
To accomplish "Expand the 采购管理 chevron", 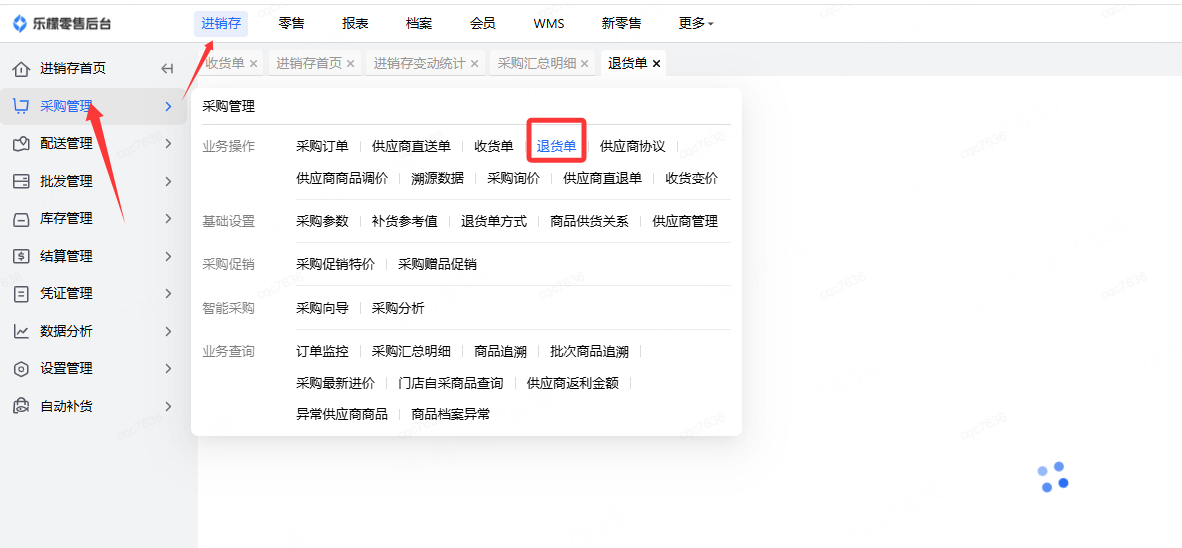I will 168,106.
